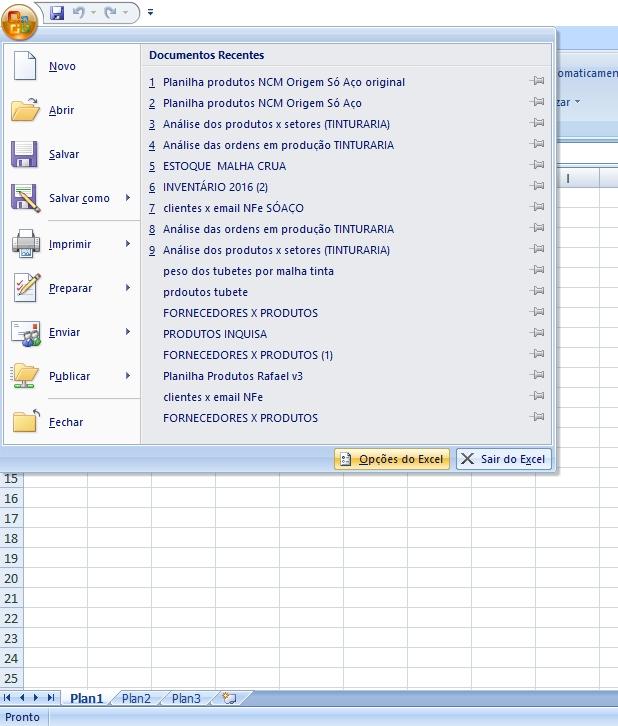The height and width of the screenshot is (726, 618).
Task: Pin prdoutos tubete document
Action: (x=537, y=291)
